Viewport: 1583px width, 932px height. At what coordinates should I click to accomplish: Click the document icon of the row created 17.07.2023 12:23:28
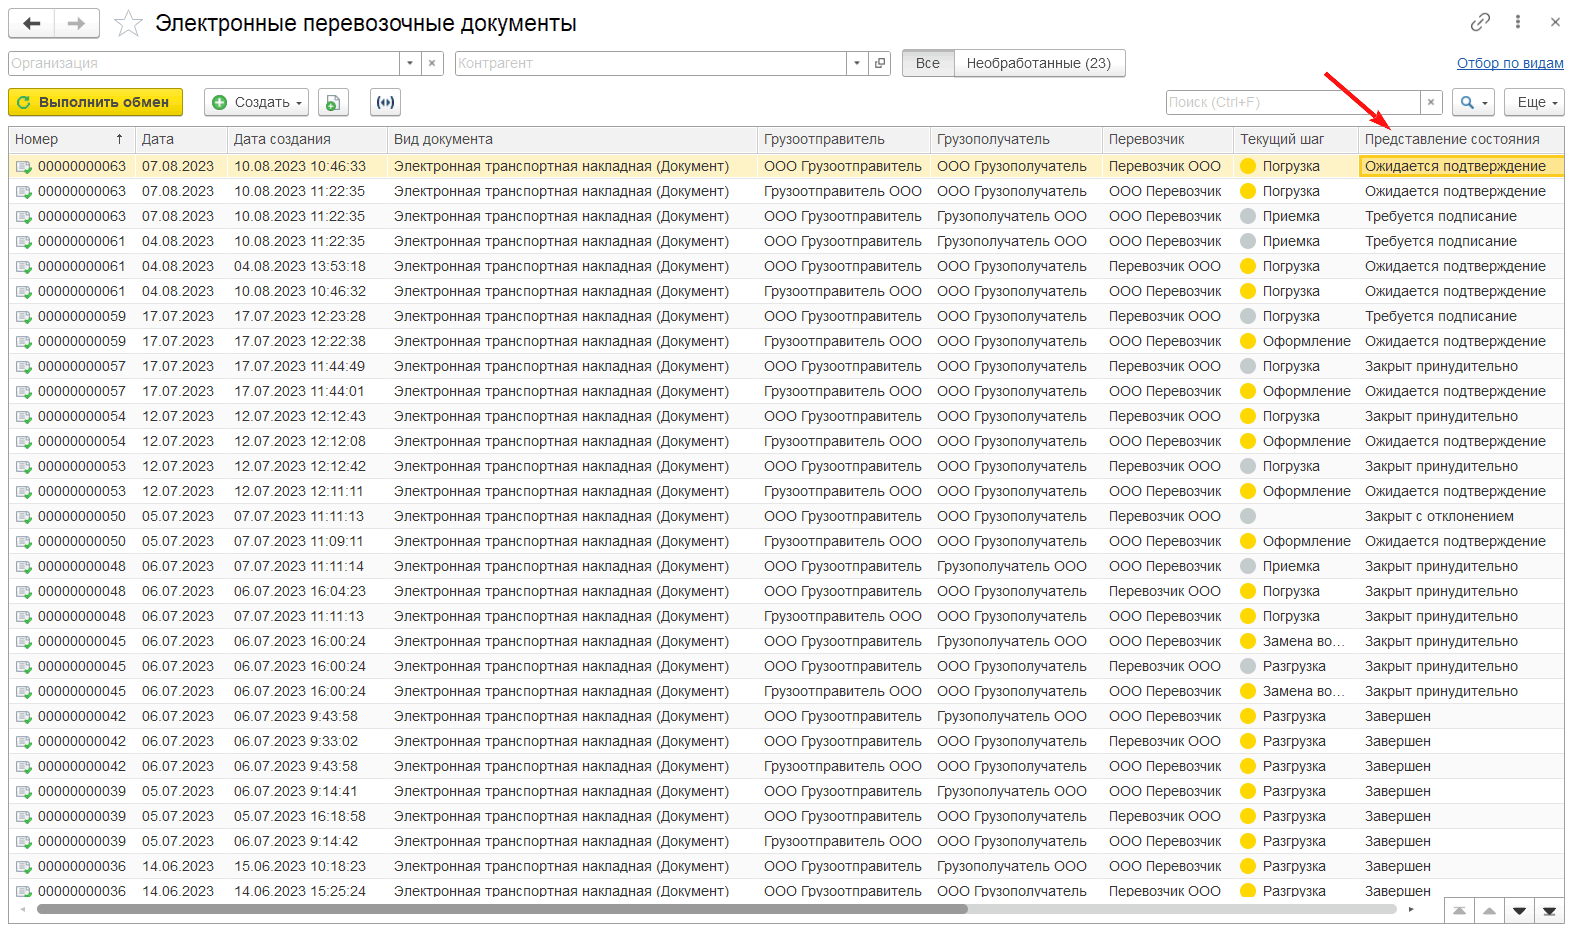(x=24, y=317)
